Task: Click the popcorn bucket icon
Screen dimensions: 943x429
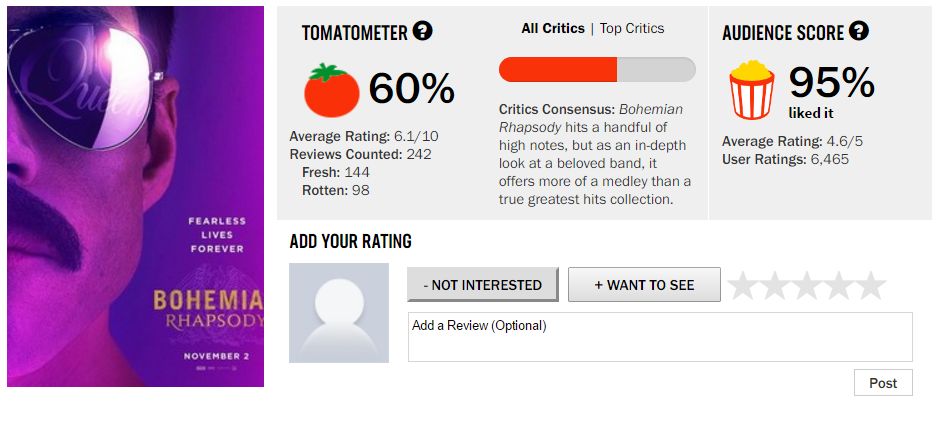Action: 752,90
